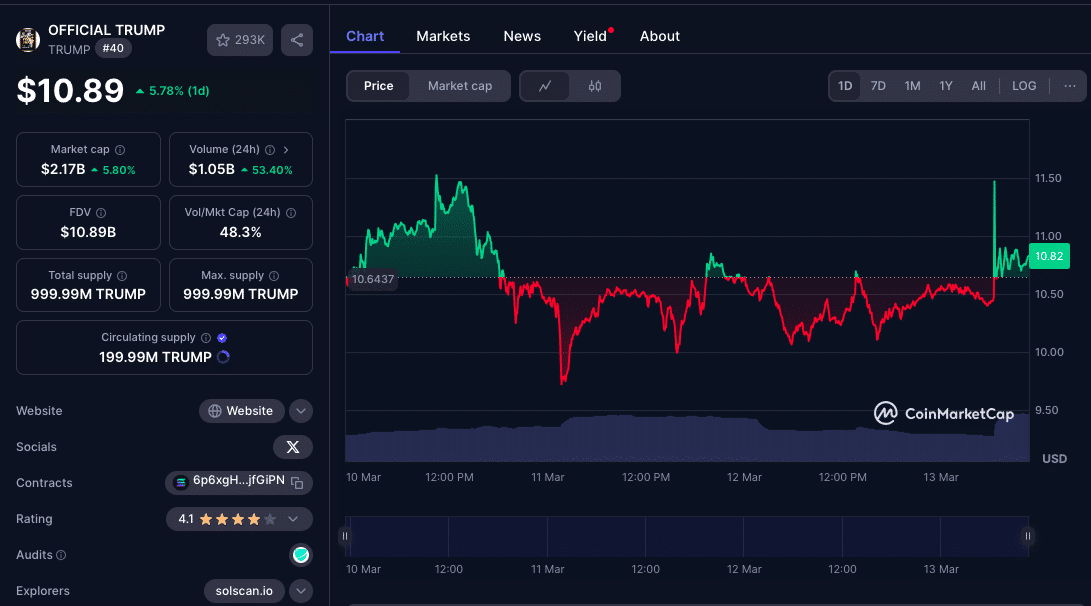Switch to the Markets tab
Viewport: 1091px width, 606px height.
click(x=443, y=36)
